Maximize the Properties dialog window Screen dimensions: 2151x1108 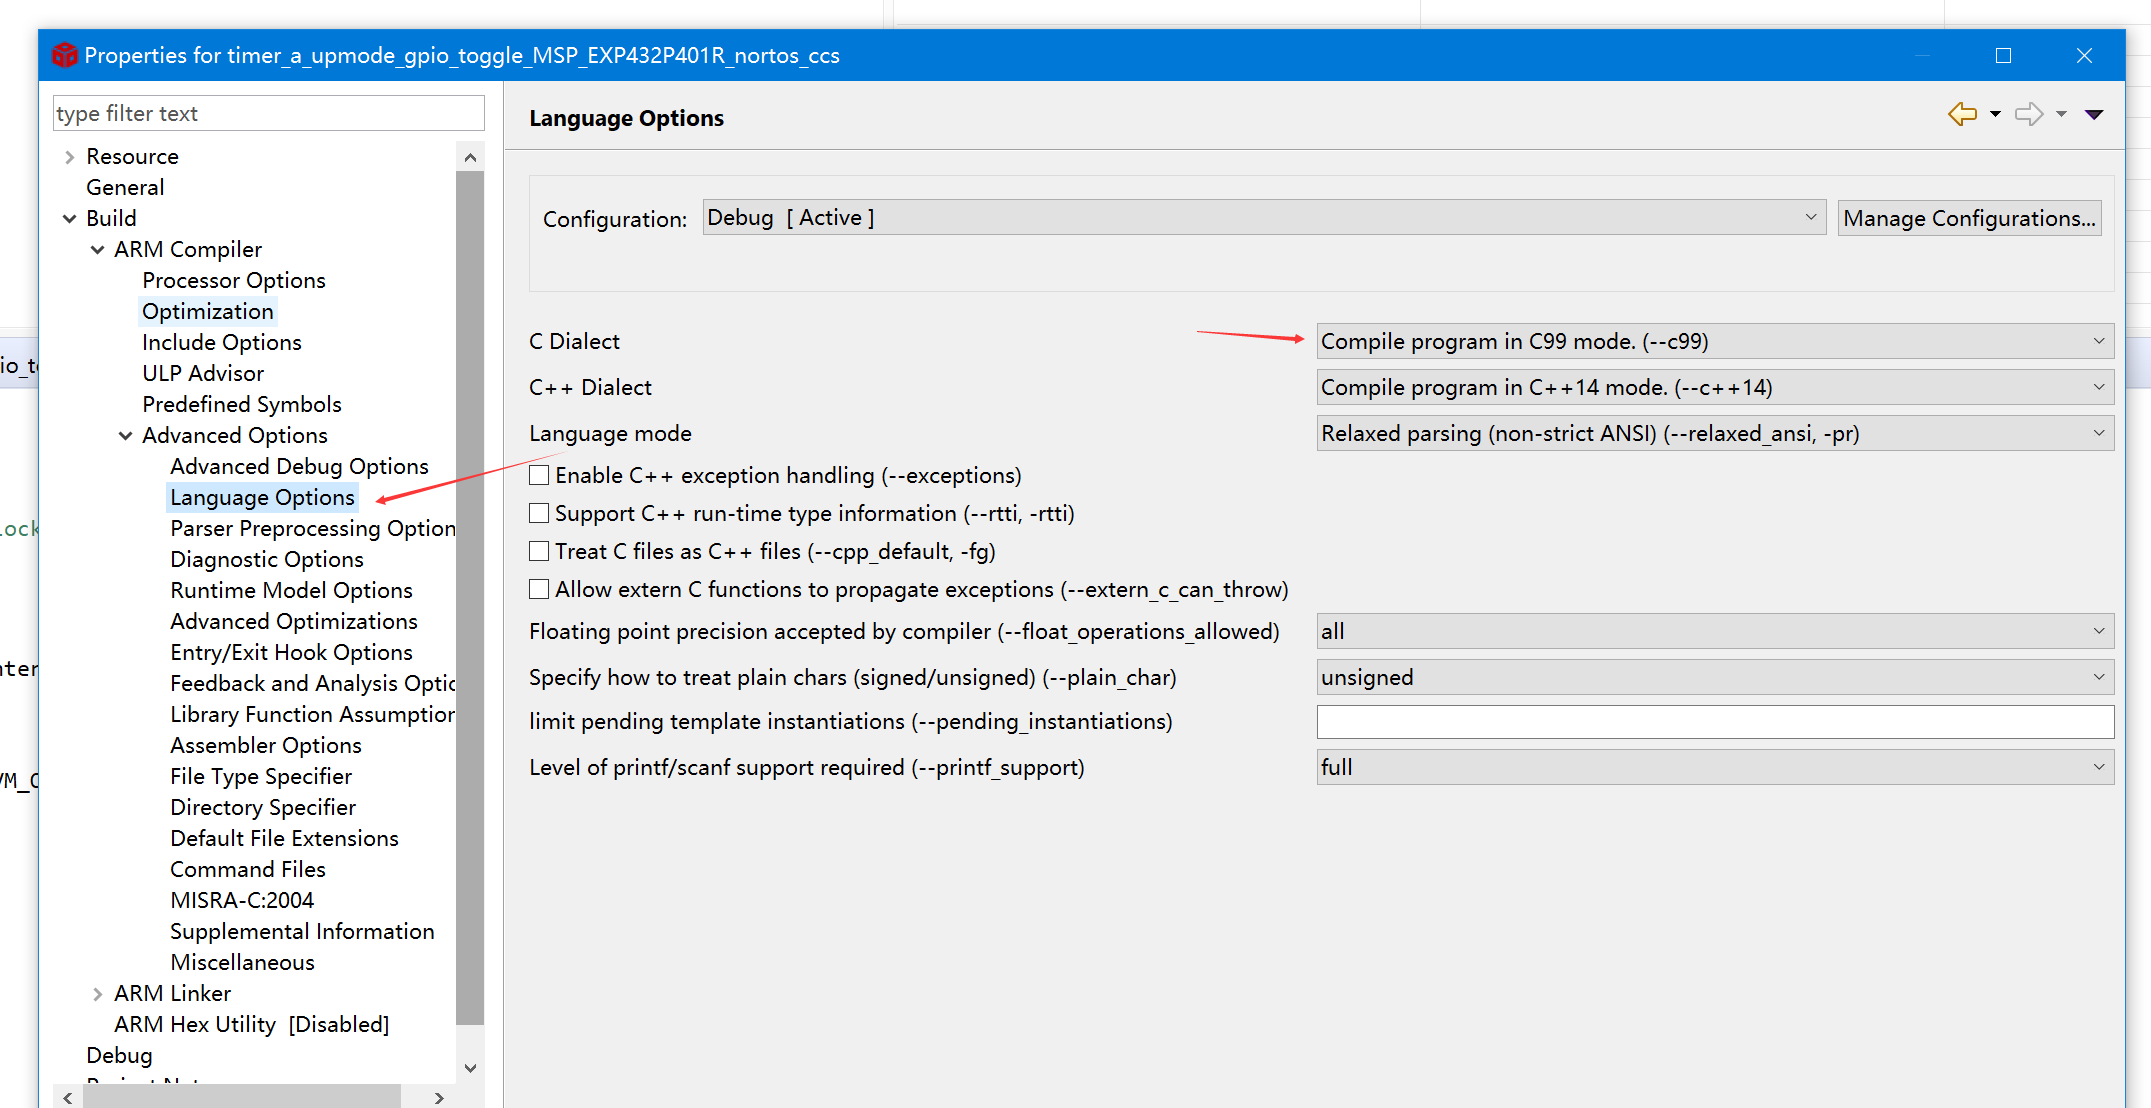point(2003,56)
